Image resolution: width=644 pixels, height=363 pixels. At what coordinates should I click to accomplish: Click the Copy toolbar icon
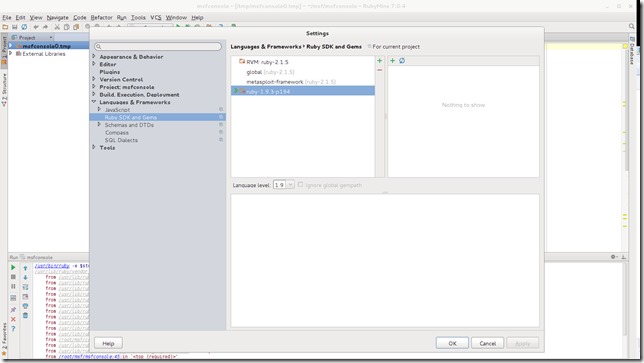[x=67, y=27]
